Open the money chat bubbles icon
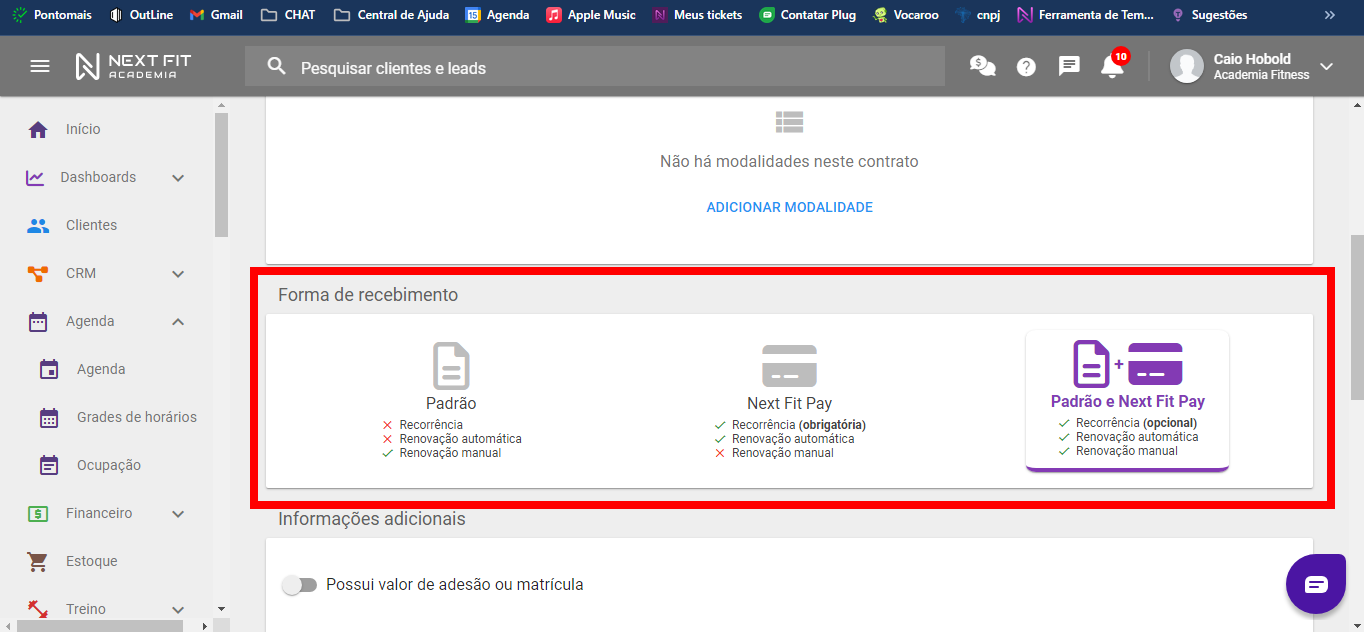This screenshot has width=1364, height=632. [x=983, y=66]
